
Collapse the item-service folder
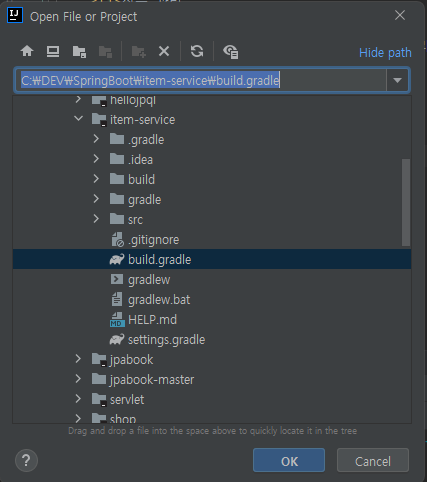(x=79, y=119)
